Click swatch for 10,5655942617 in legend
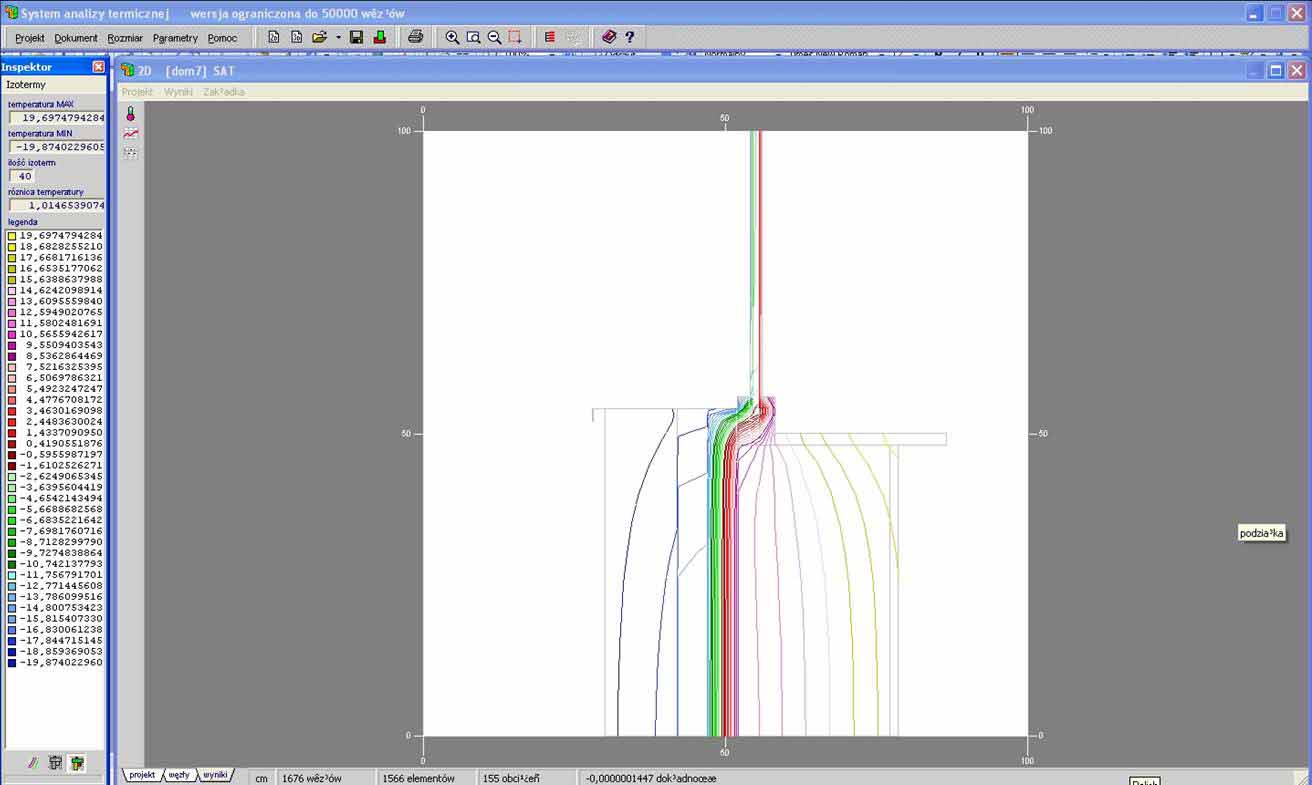This screenshot has height=785, width=1312. click(x=12, y=334)
